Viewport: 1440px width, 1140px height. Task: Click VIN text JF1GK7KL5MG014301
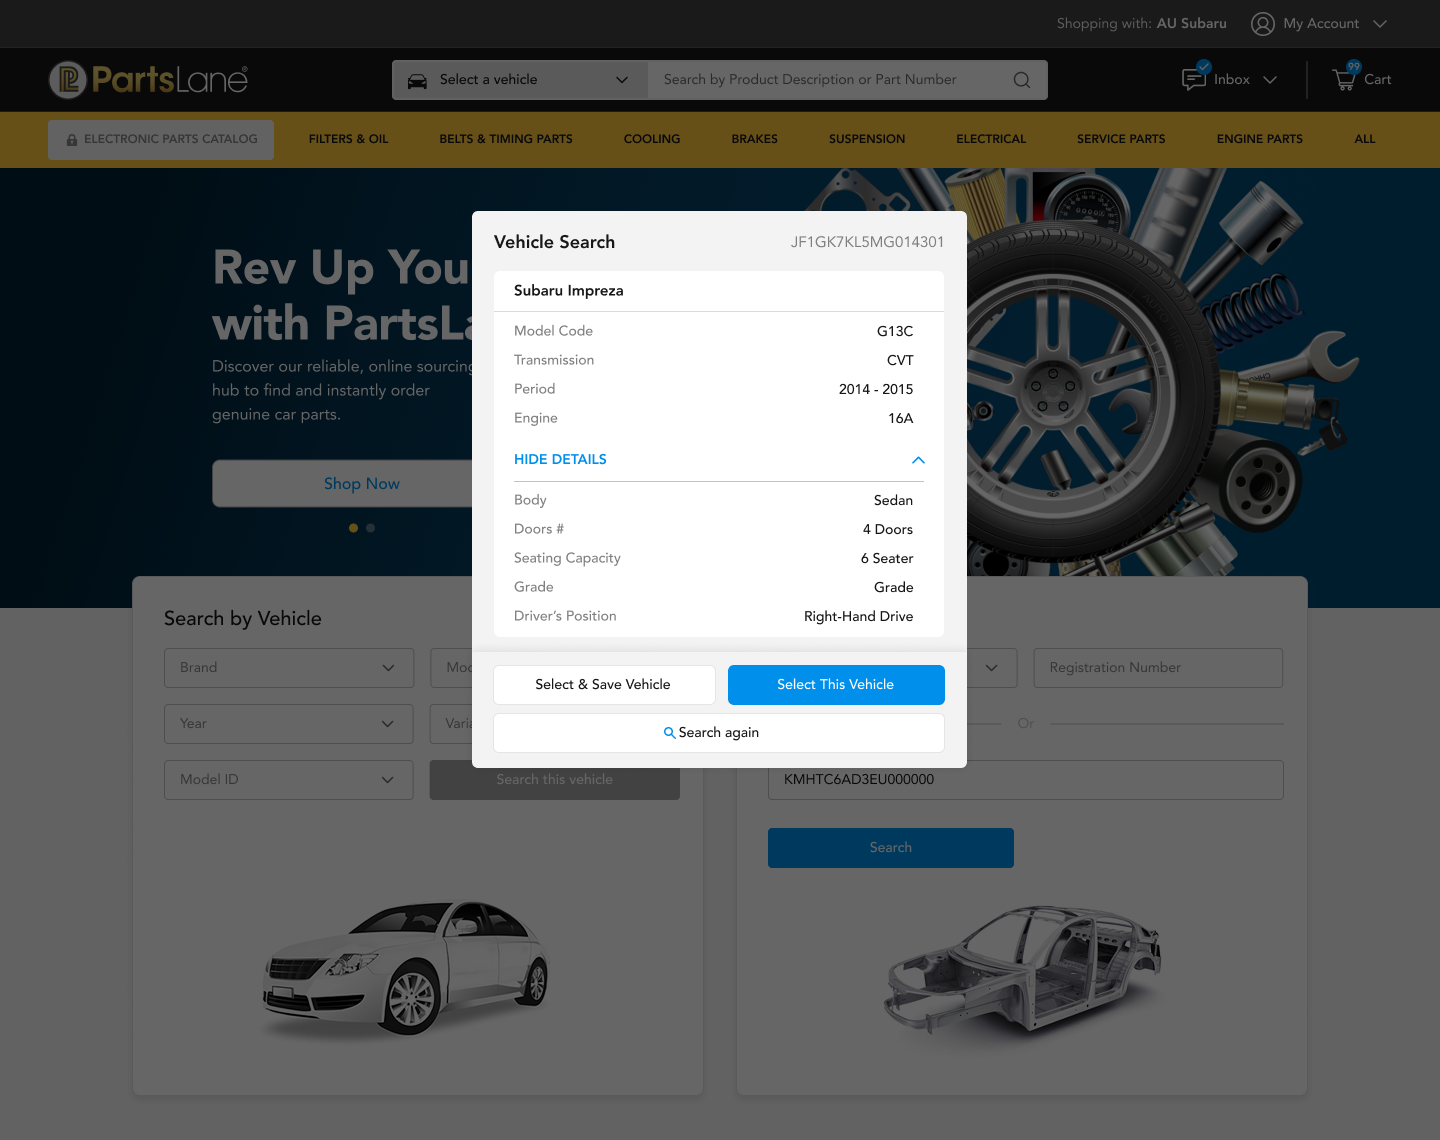867,242
